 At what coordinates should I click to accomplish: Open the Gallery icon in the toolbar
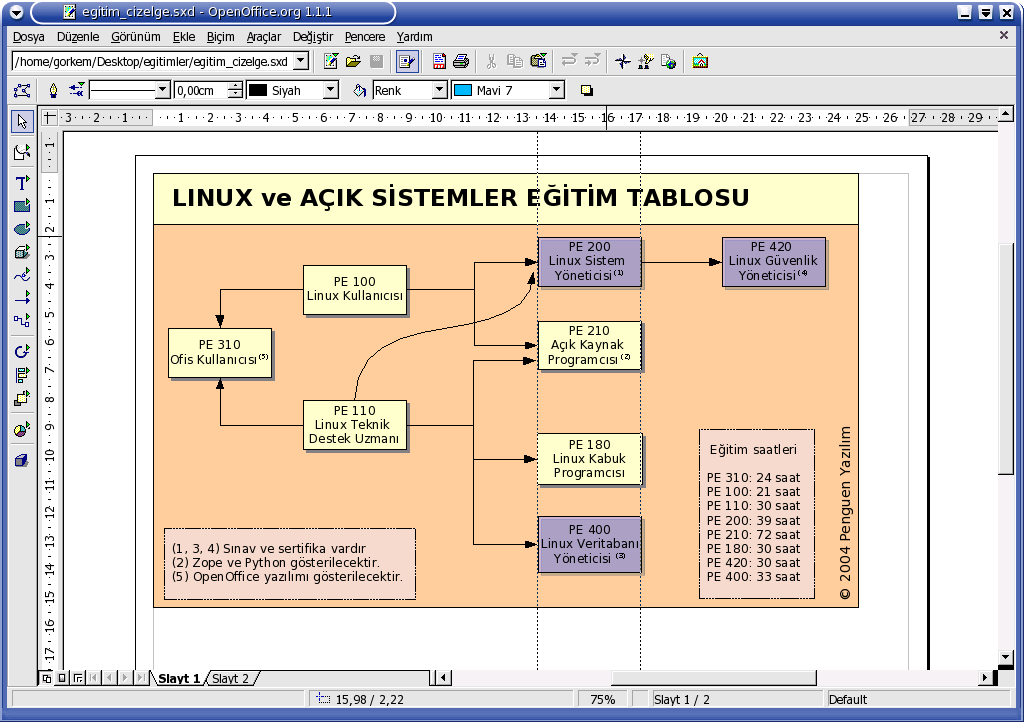coord(700,61)
